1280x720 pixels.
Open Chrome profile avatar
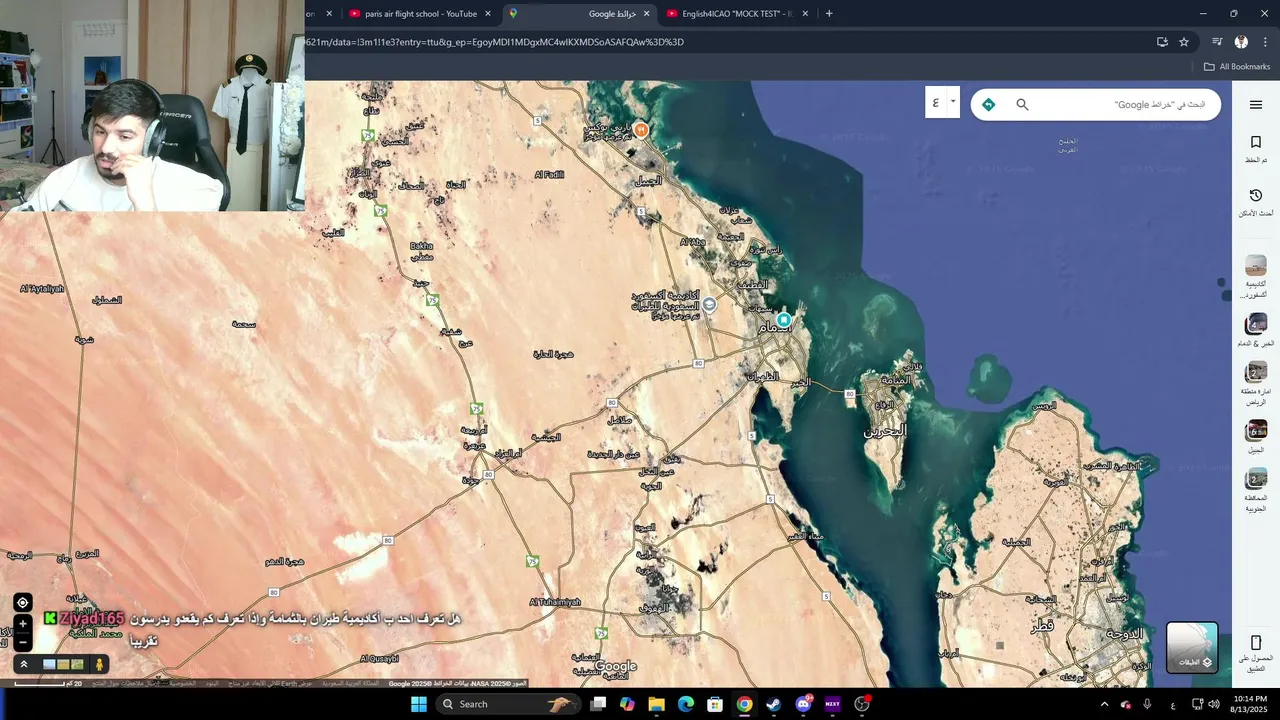click(x=1241, y=42)
